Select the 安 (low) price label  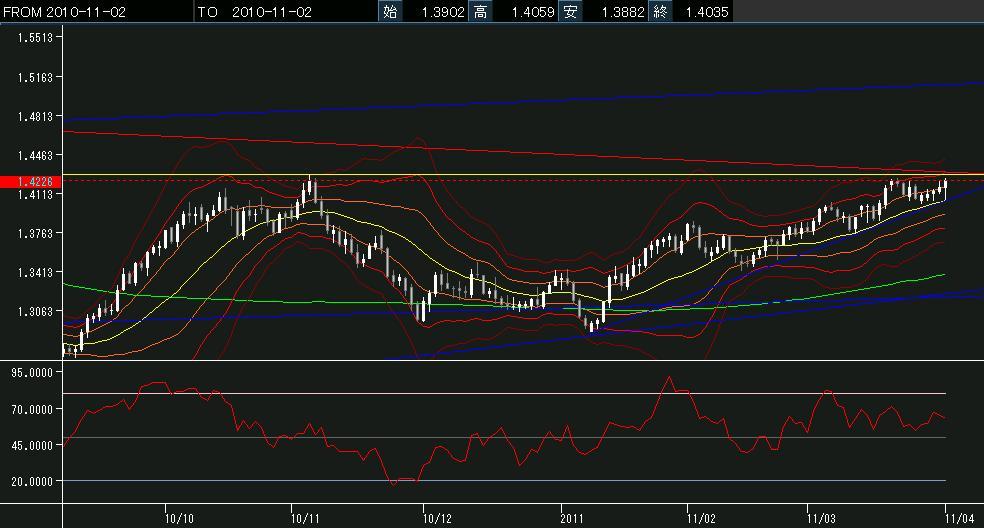click(570, 12)
